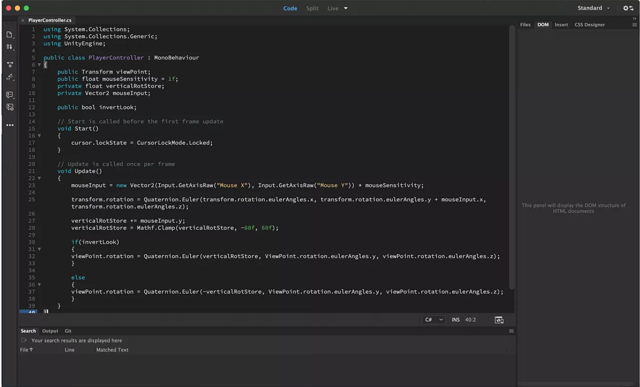640x387 pixels.
Task: Click 'CursorLockMode.Locked' on line 17
Action: click(173, 143)
